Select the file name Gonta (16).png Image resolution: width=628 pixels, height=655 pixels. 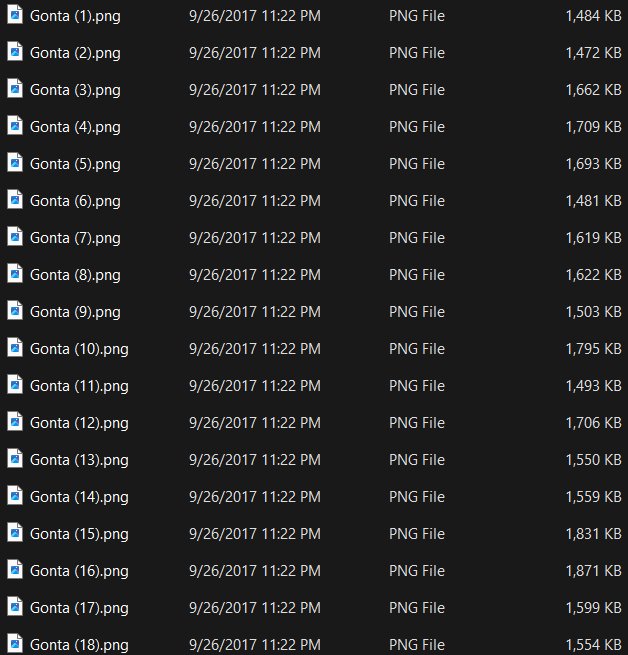coord(79,571)
